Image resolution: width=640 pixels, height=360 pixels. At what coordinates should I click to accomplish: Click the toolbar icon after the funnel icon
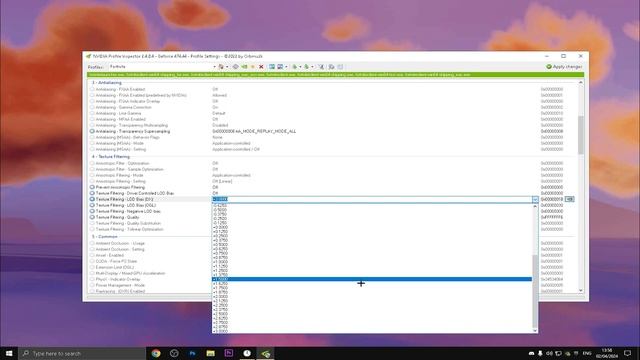tap(331, 67)
